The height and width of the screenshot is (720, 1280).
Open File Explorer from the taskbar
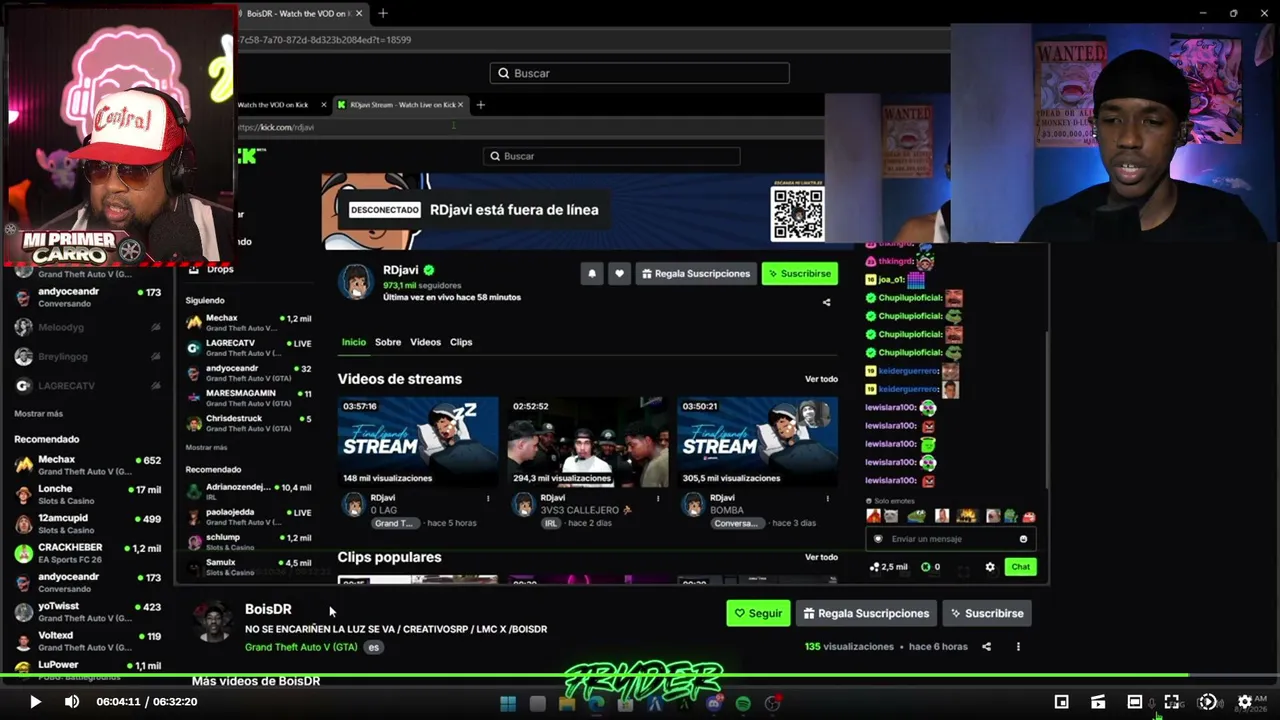[x=567, y=704]
